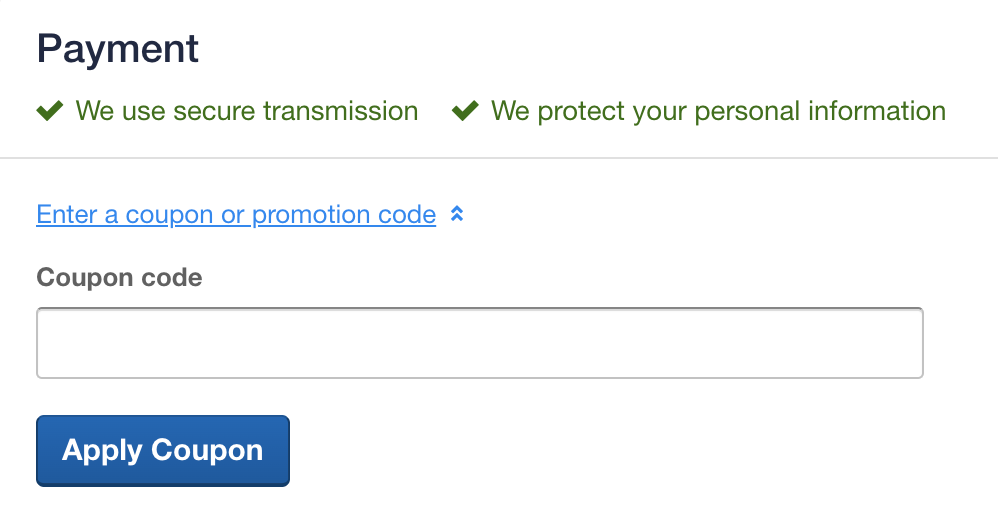
Task: Open the 'Enter a coupon or promotion code' link
Action: [236, 214]
